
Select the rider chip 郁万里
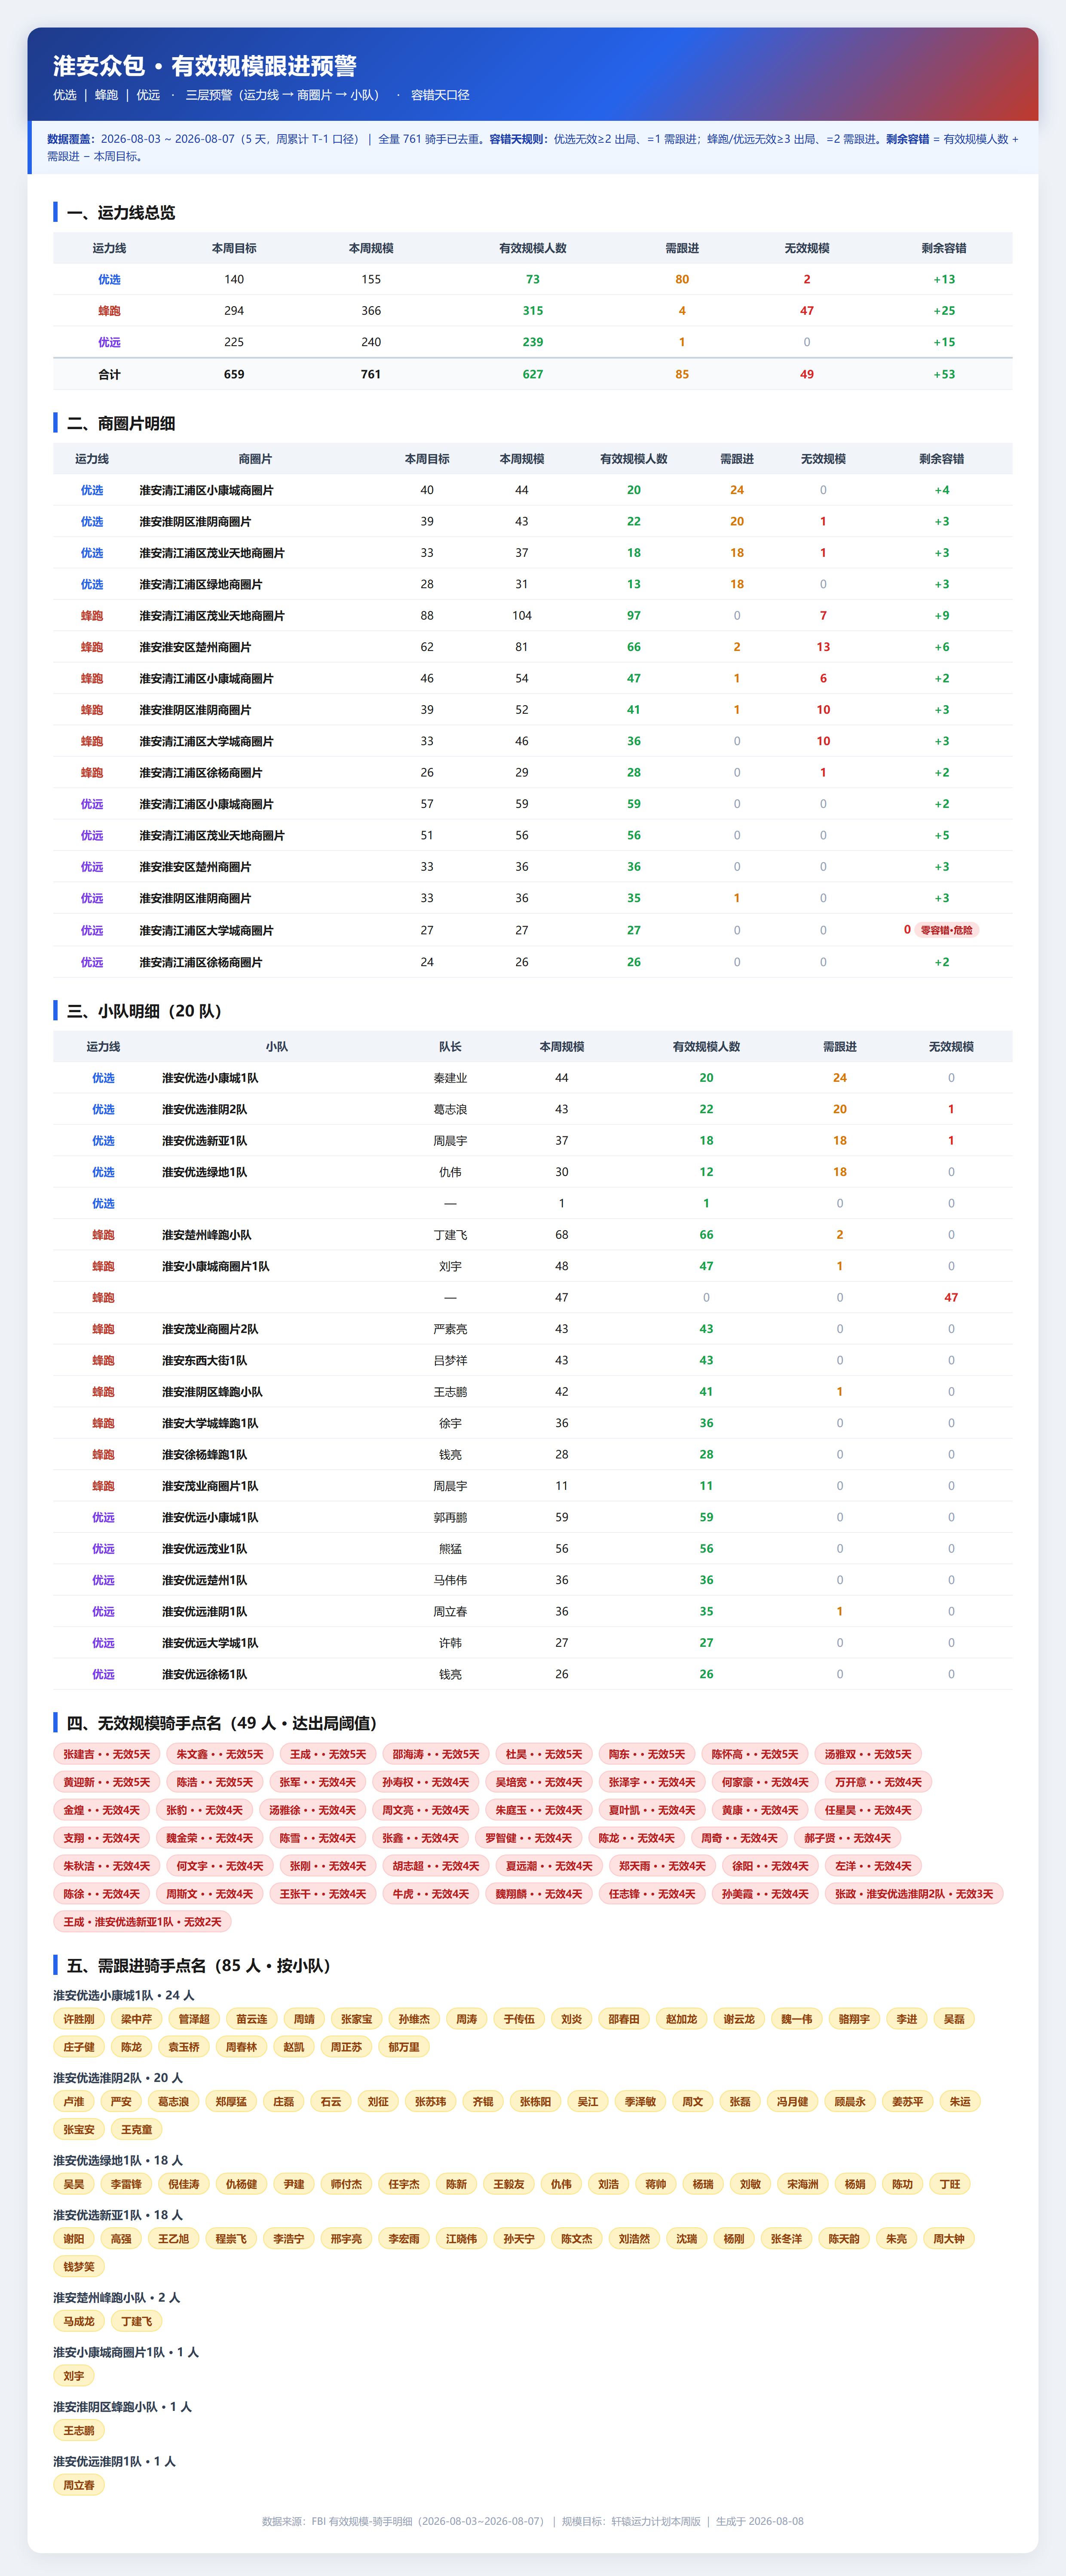click(404, 2047)
